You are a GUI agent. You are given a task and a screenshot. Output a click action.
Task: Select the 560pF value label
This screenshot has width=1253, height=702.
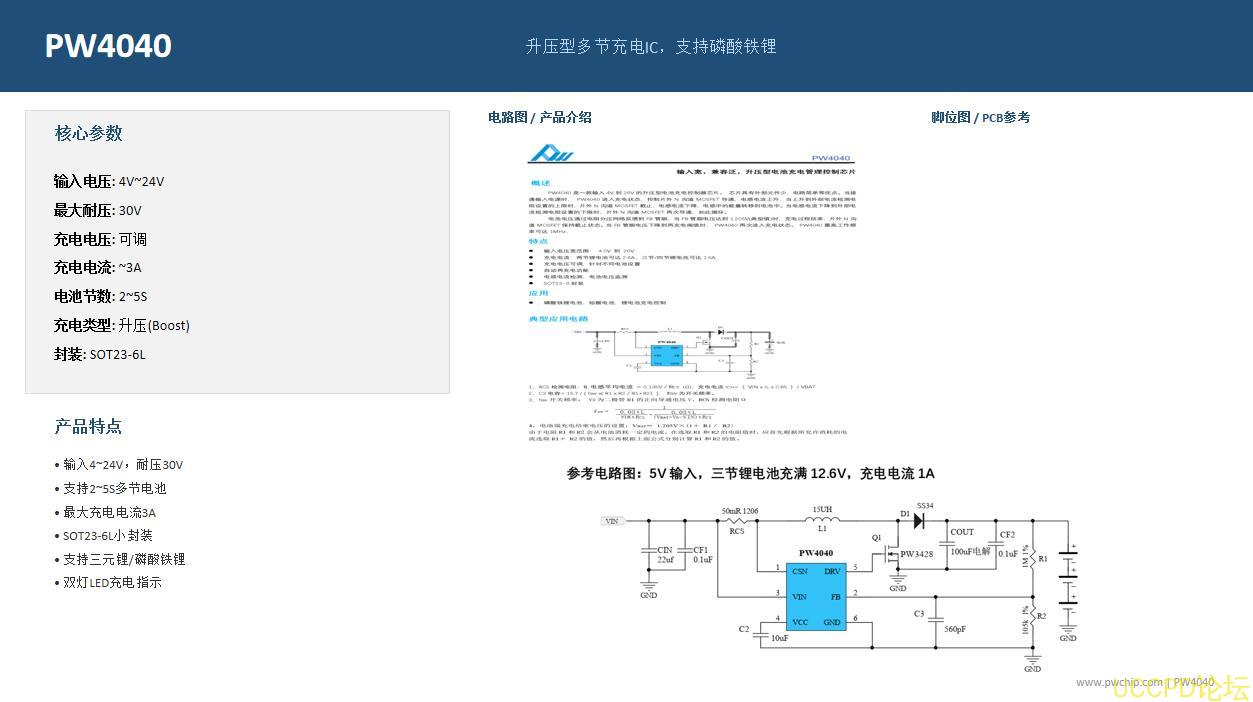956,630
